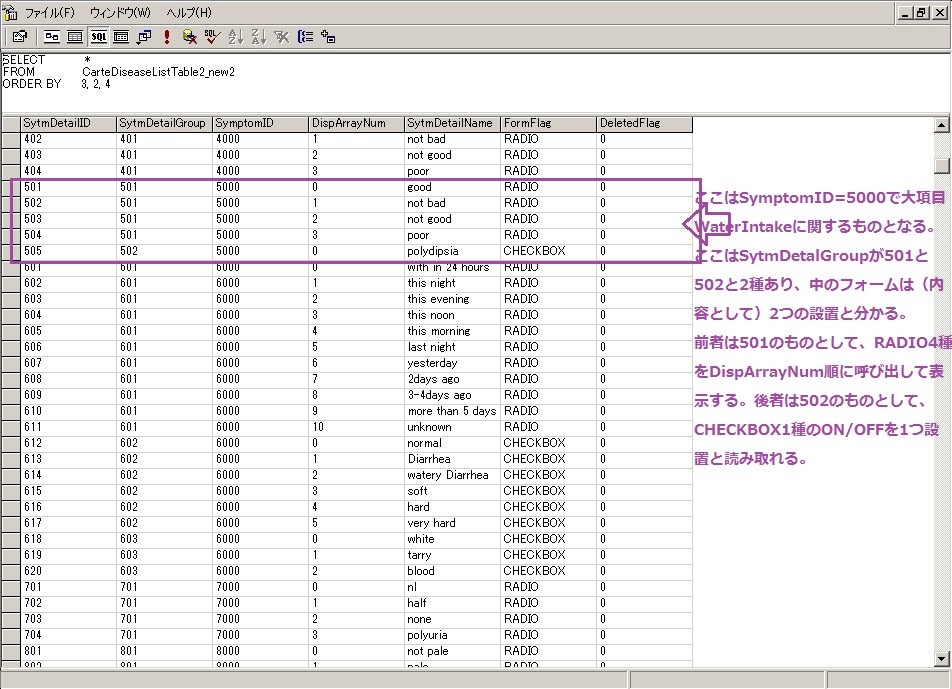The height and width of the screenshot is (689, 952).
Task: Click the Add Table icon
Action: pyautogui.click(x=329, y=37)
